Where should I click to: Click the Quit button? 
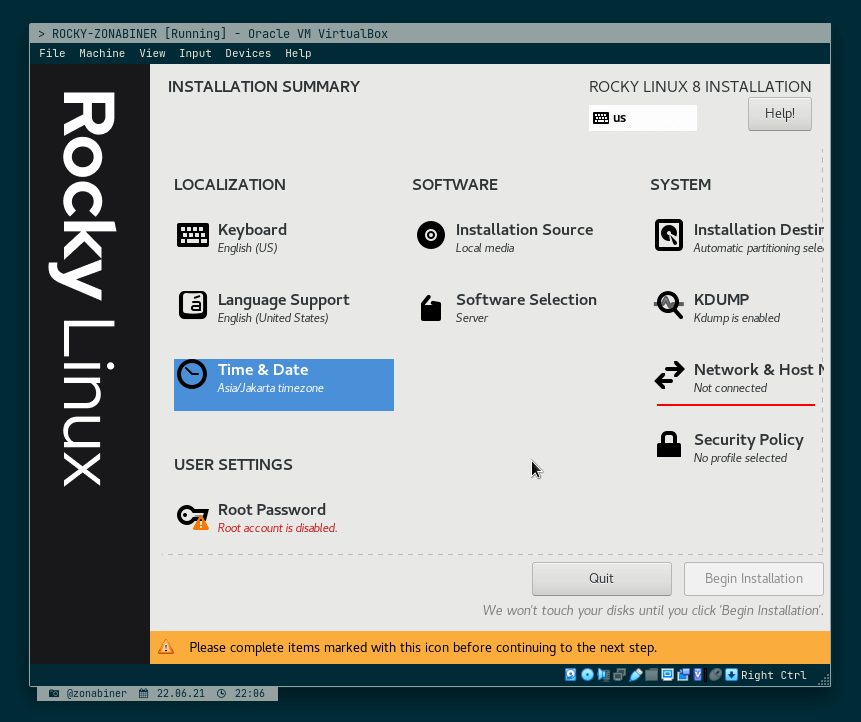[x=601, y=578]
